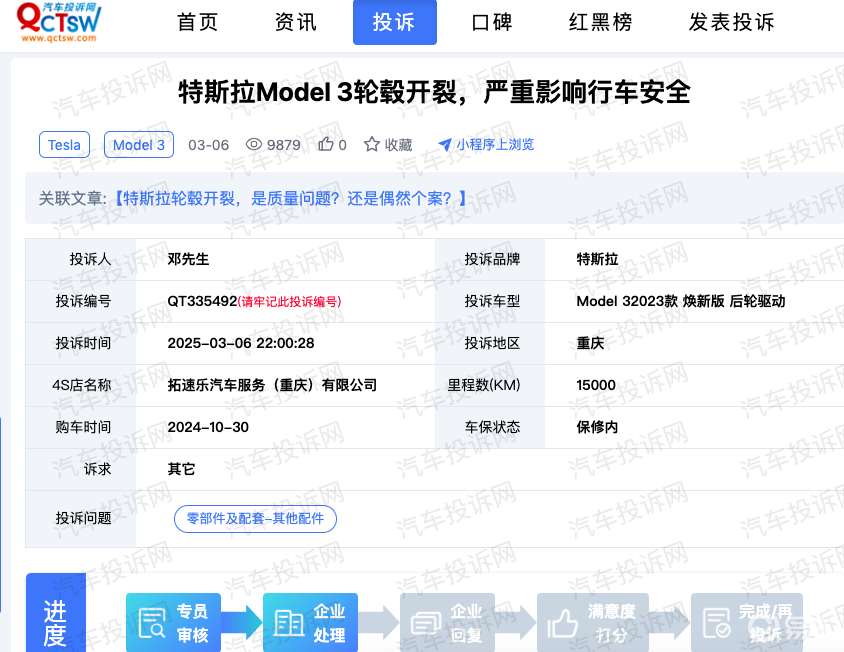The width and height of the screenshot is (844, 652).
Task: Click the star 收藏 favorite icon
Action: [372, 144]
